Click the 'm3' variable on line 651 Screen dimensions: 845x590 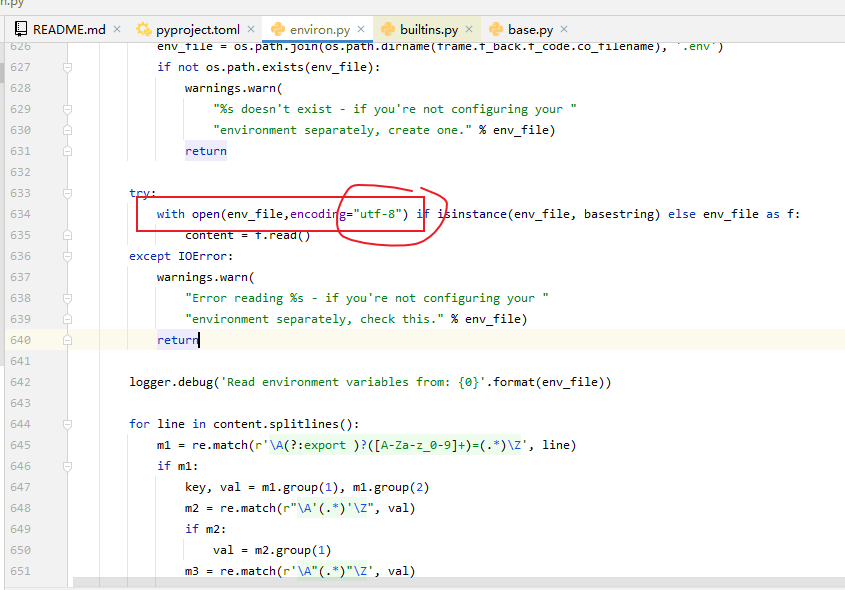coord(192,572)
